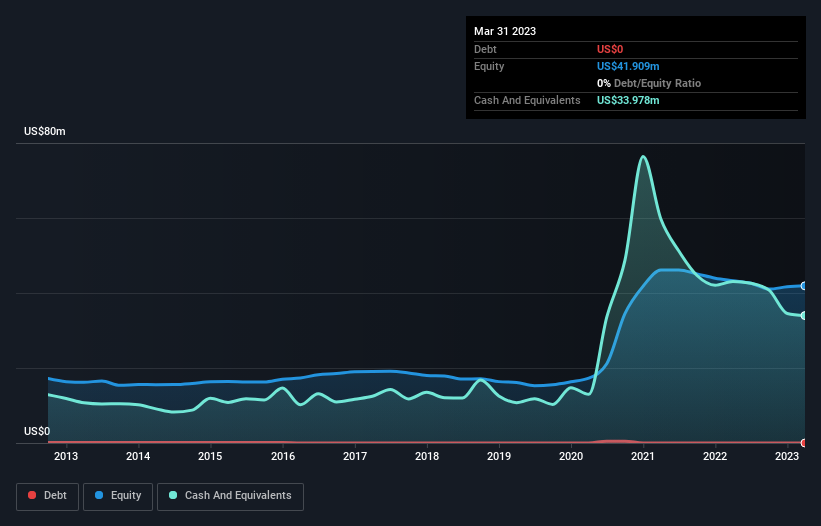Click the 2023 x-axis label

[x=787, y=456]
